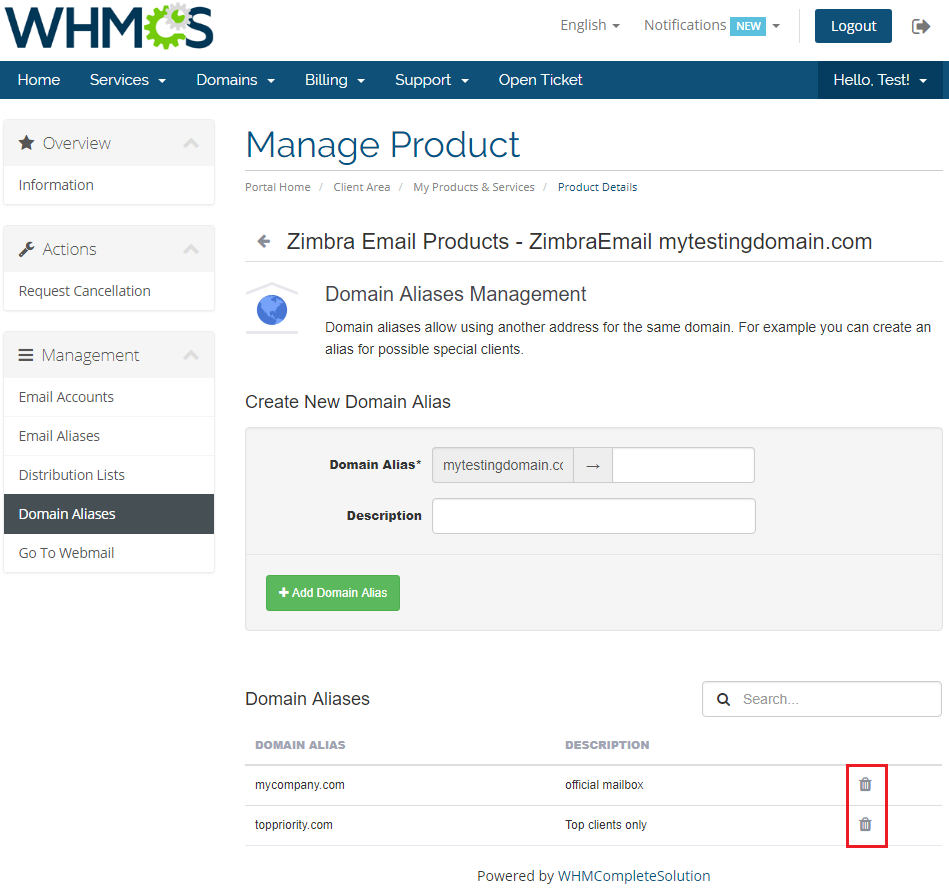Open the WHMCompleteSolution footer link
949x893 pixels.
click(x=634, y=876)
